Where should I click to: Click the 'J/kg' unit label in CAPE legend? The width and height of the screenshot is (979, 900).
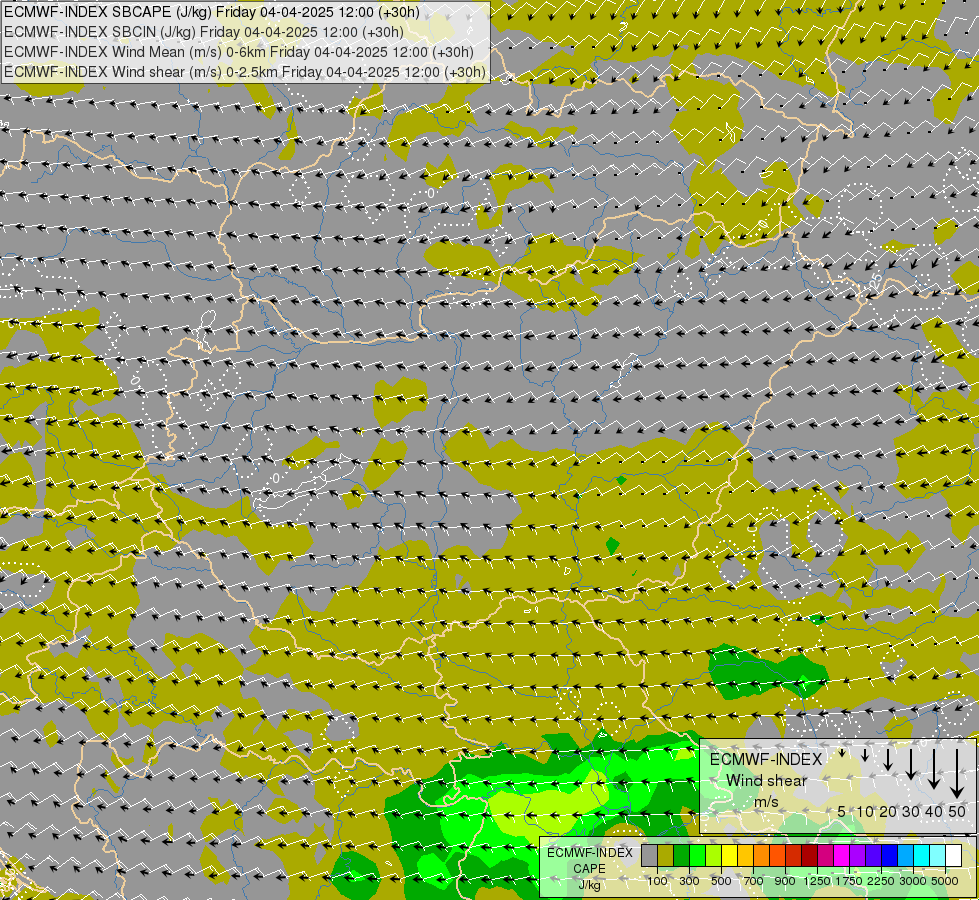(589, 886)
